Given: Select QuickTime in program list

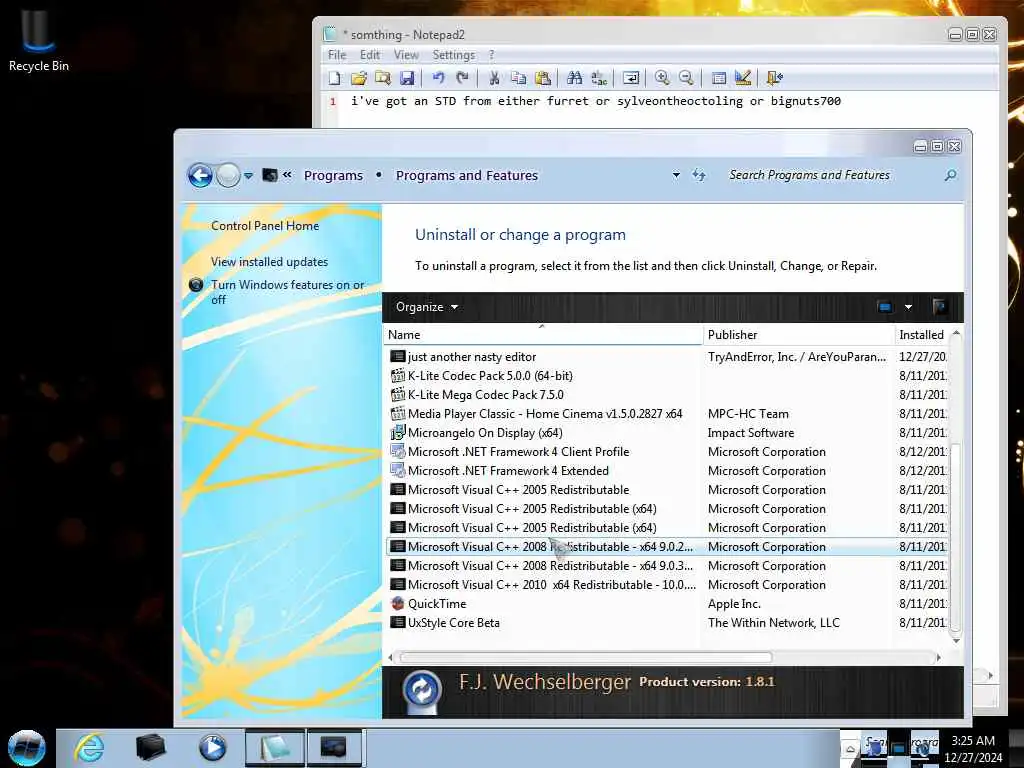Looking at the screenshot, I should click(x=666, y=604).
